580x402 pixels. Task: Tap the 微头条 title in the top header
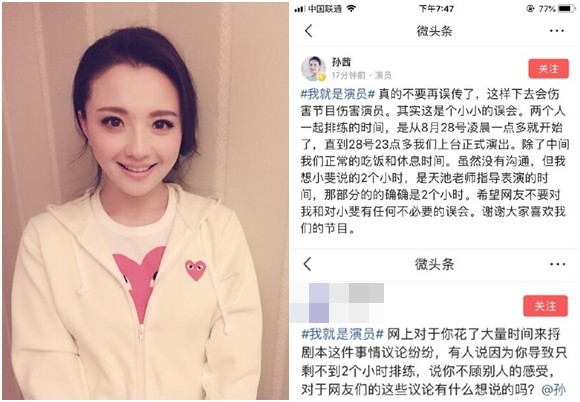coord(434,31)
